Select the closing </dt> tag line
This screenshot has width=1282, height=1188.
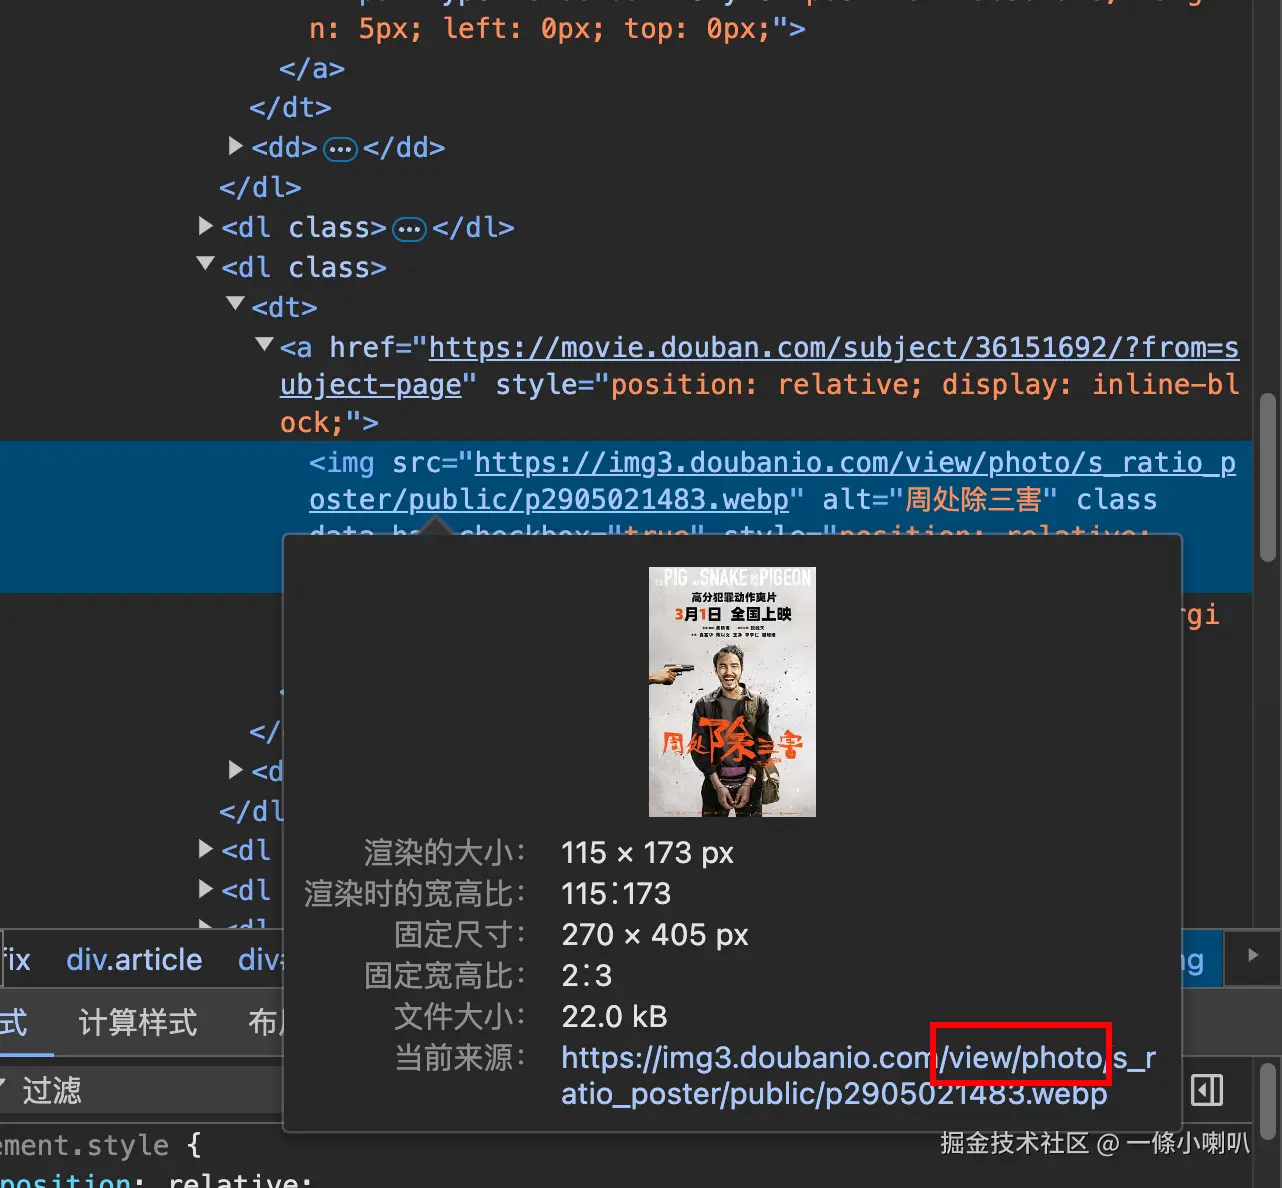[x=290, y=107]
